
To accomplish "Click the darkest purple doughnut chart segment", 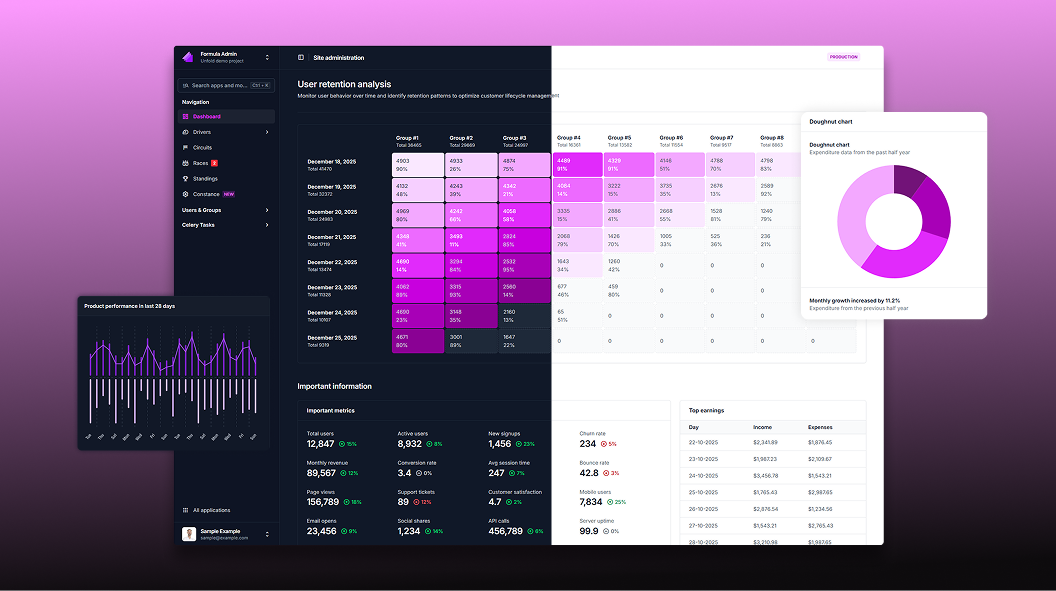I will click(x=909, y=180).
